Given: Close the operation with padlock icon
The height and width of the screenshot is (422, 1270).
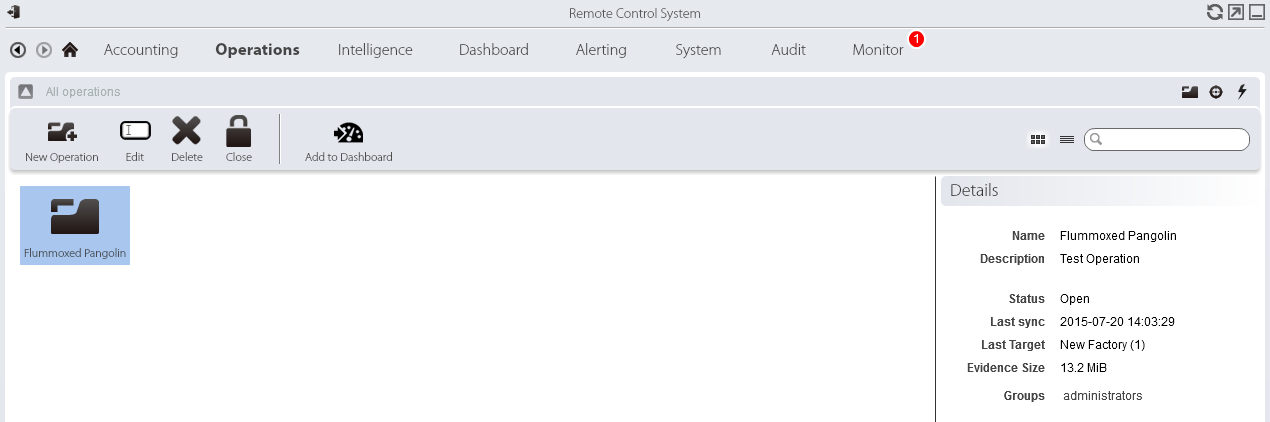Looking at the screenshot, I should click(x=239, y=132).
